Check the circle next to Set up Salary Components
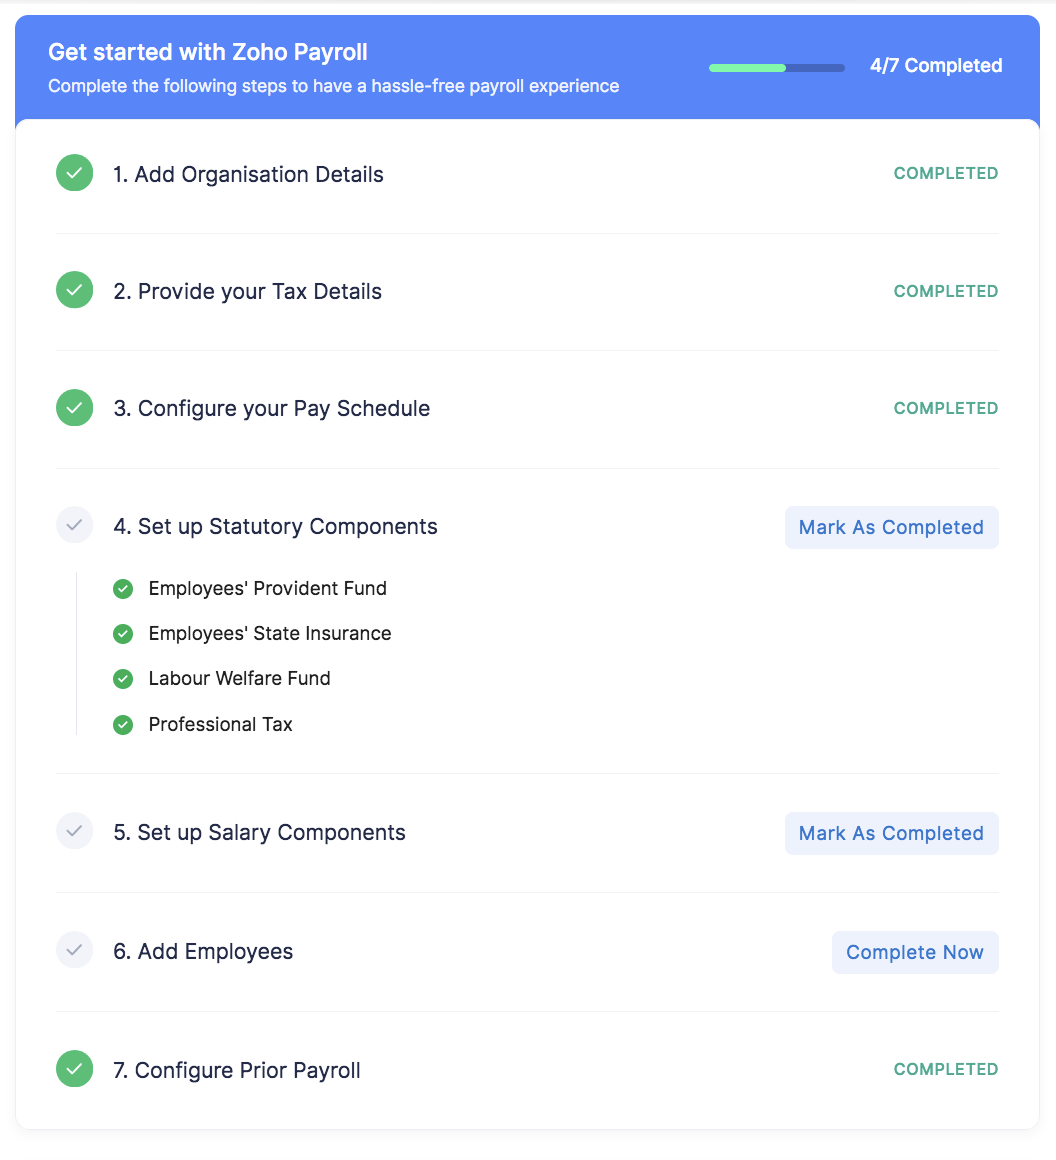 tap(74, 831)
